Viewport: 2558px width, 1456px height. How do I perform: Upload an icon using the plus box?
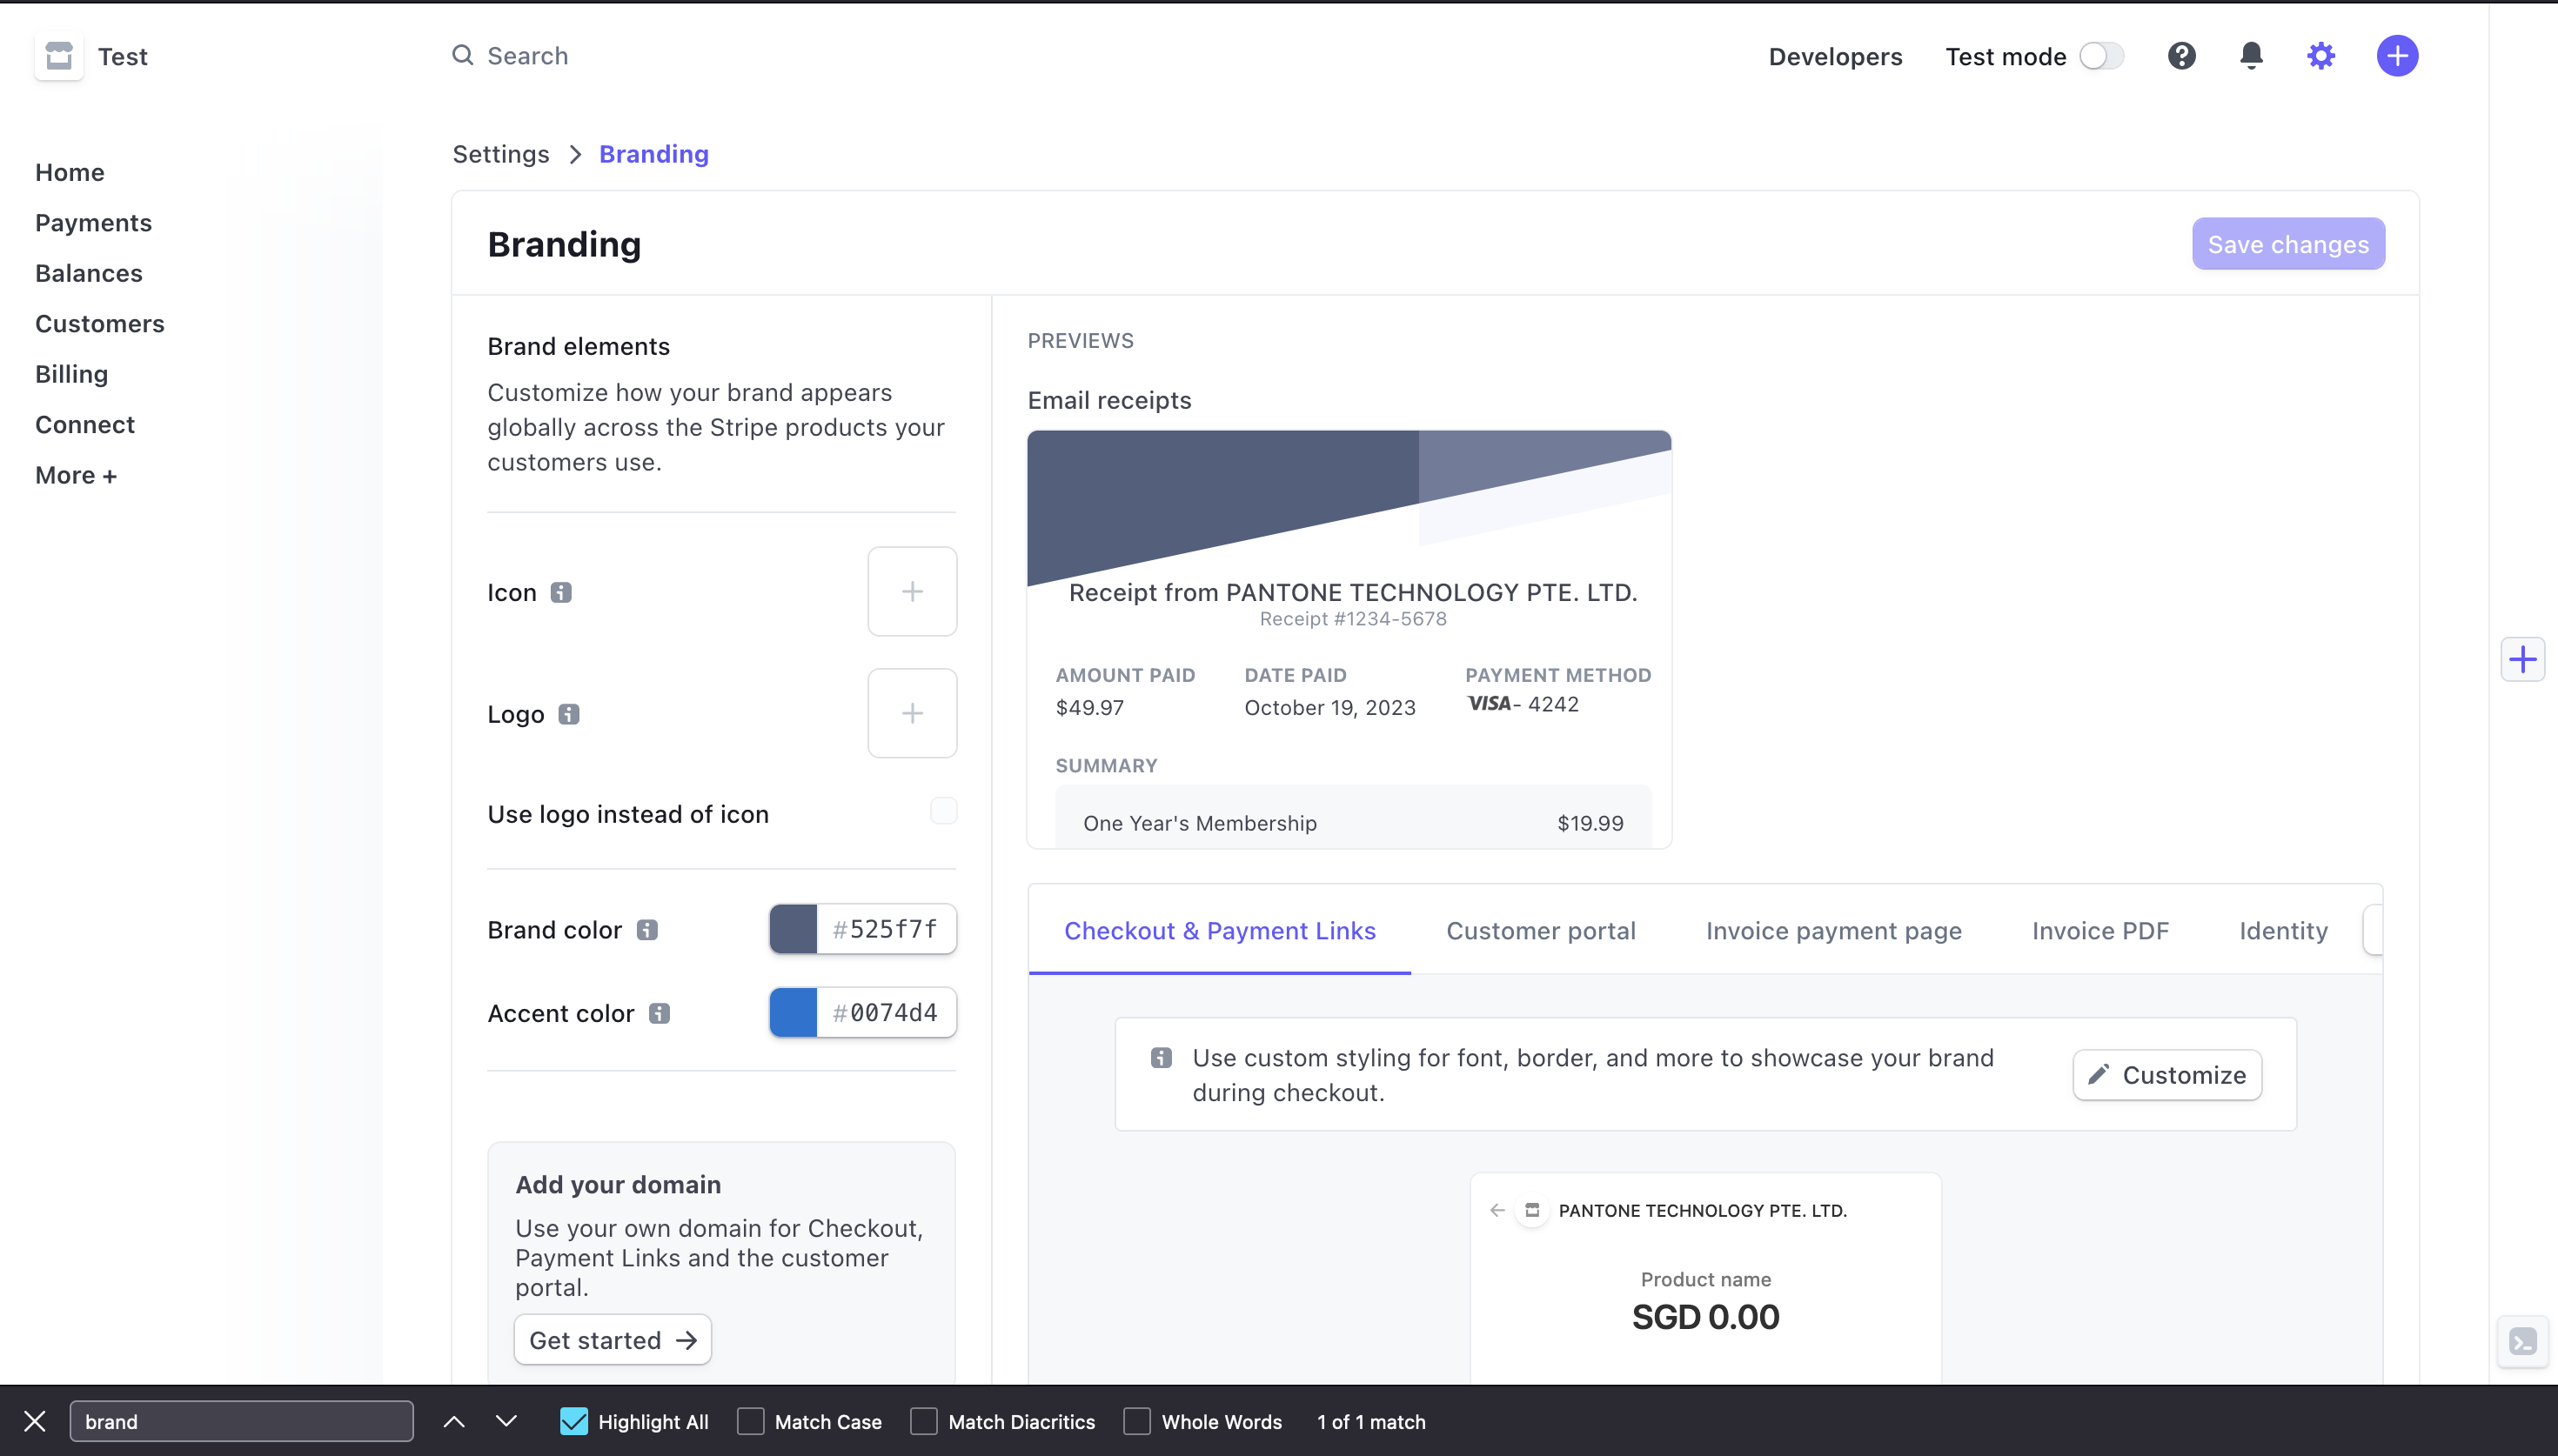coord(911,591)
